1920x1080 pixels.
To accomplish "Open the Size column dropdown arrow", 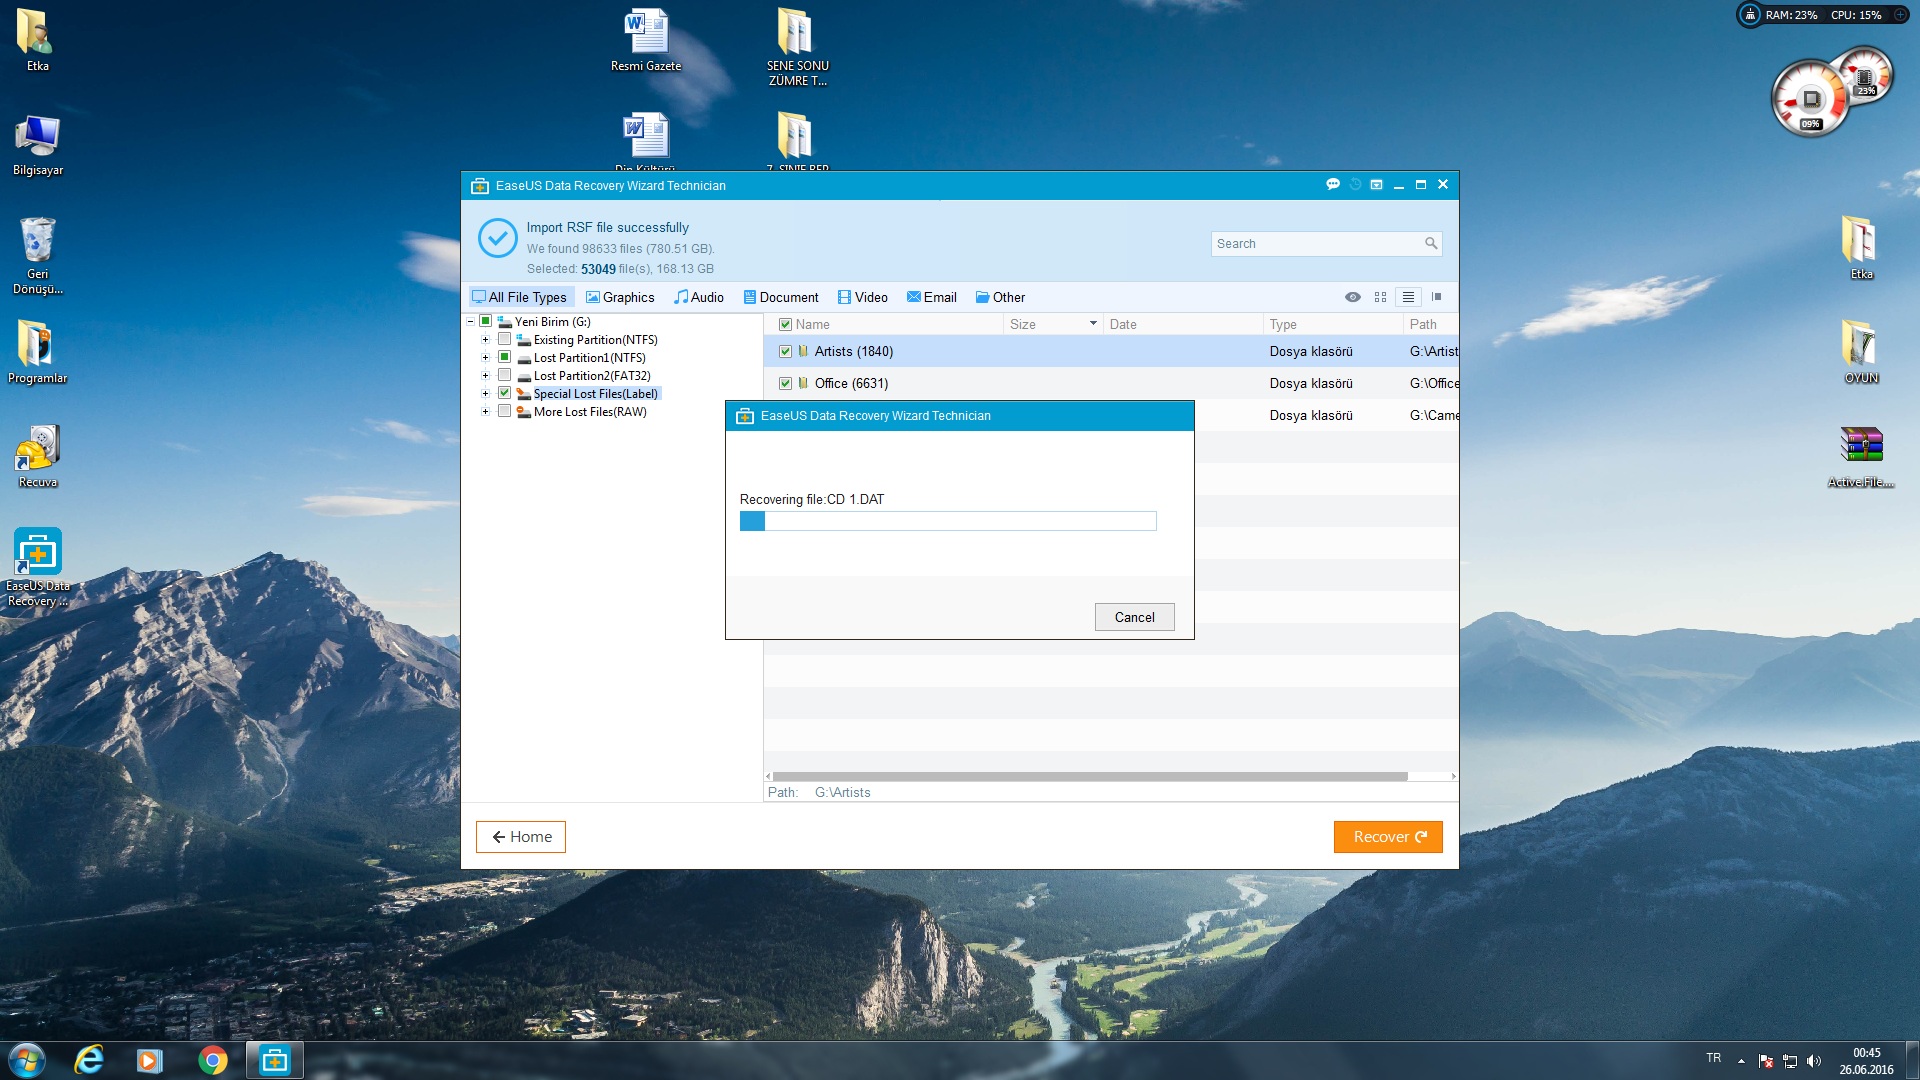I will 1093,324.
